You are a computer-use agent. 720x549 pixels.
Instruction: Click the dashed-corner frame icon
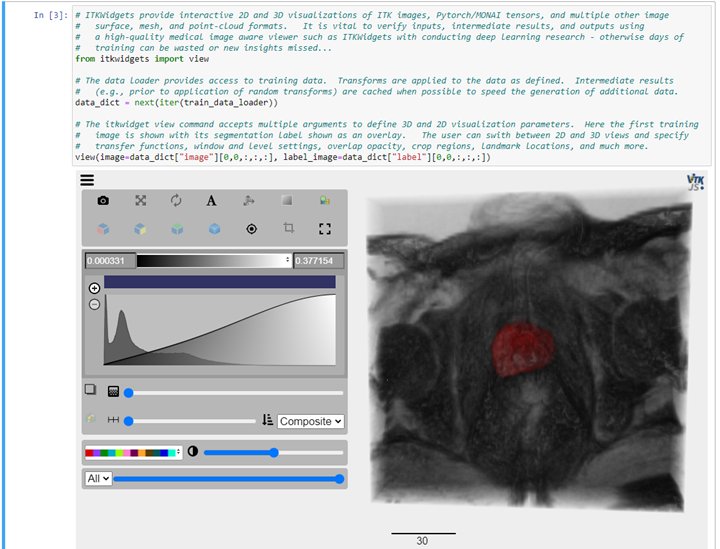click(325, 229)
